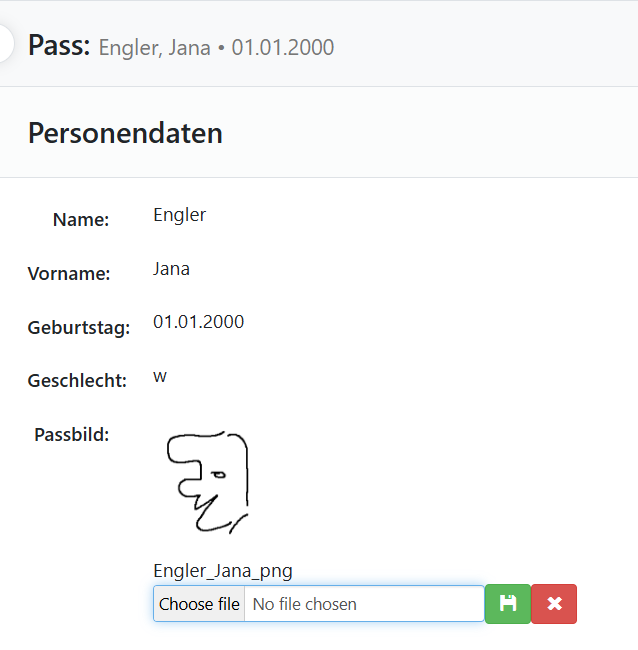Click the green save floppy-disk icon
Image resolution: width=638 pixels, height=650 pixels.
pos(508,604)
